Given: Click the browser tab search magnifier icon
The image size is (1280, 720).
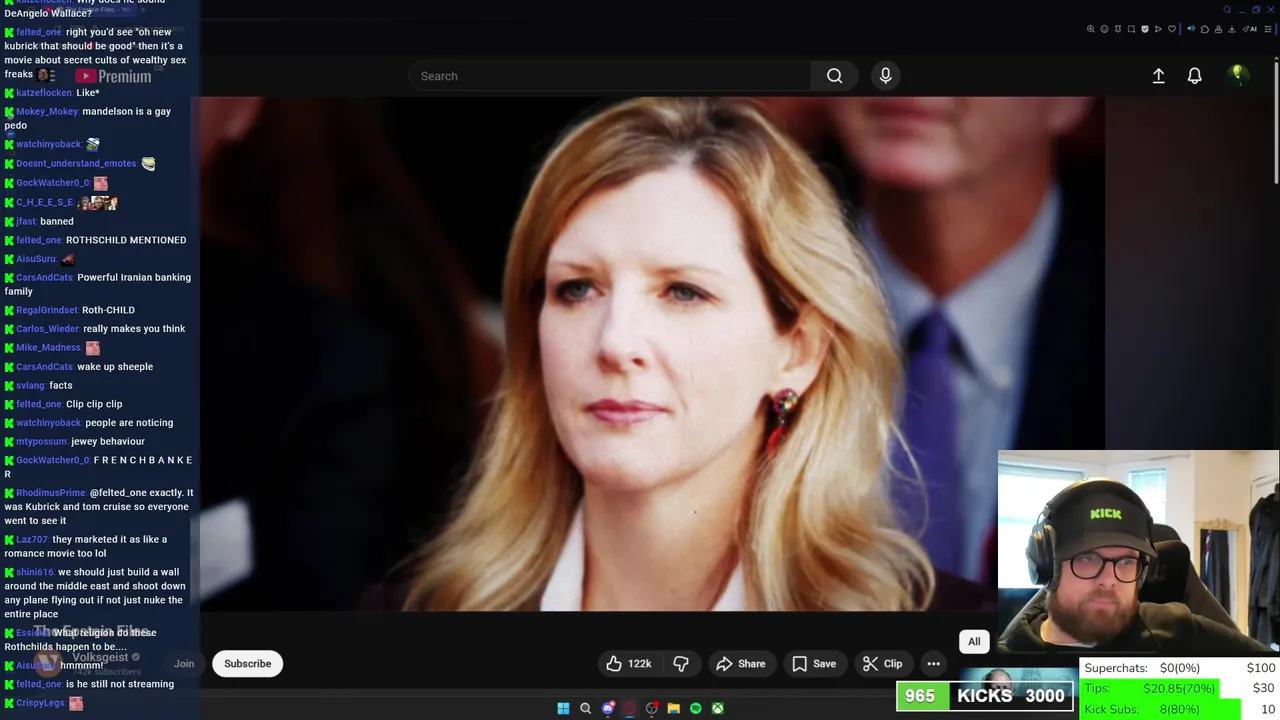Looking at the screenshot, I should 1227,10.
